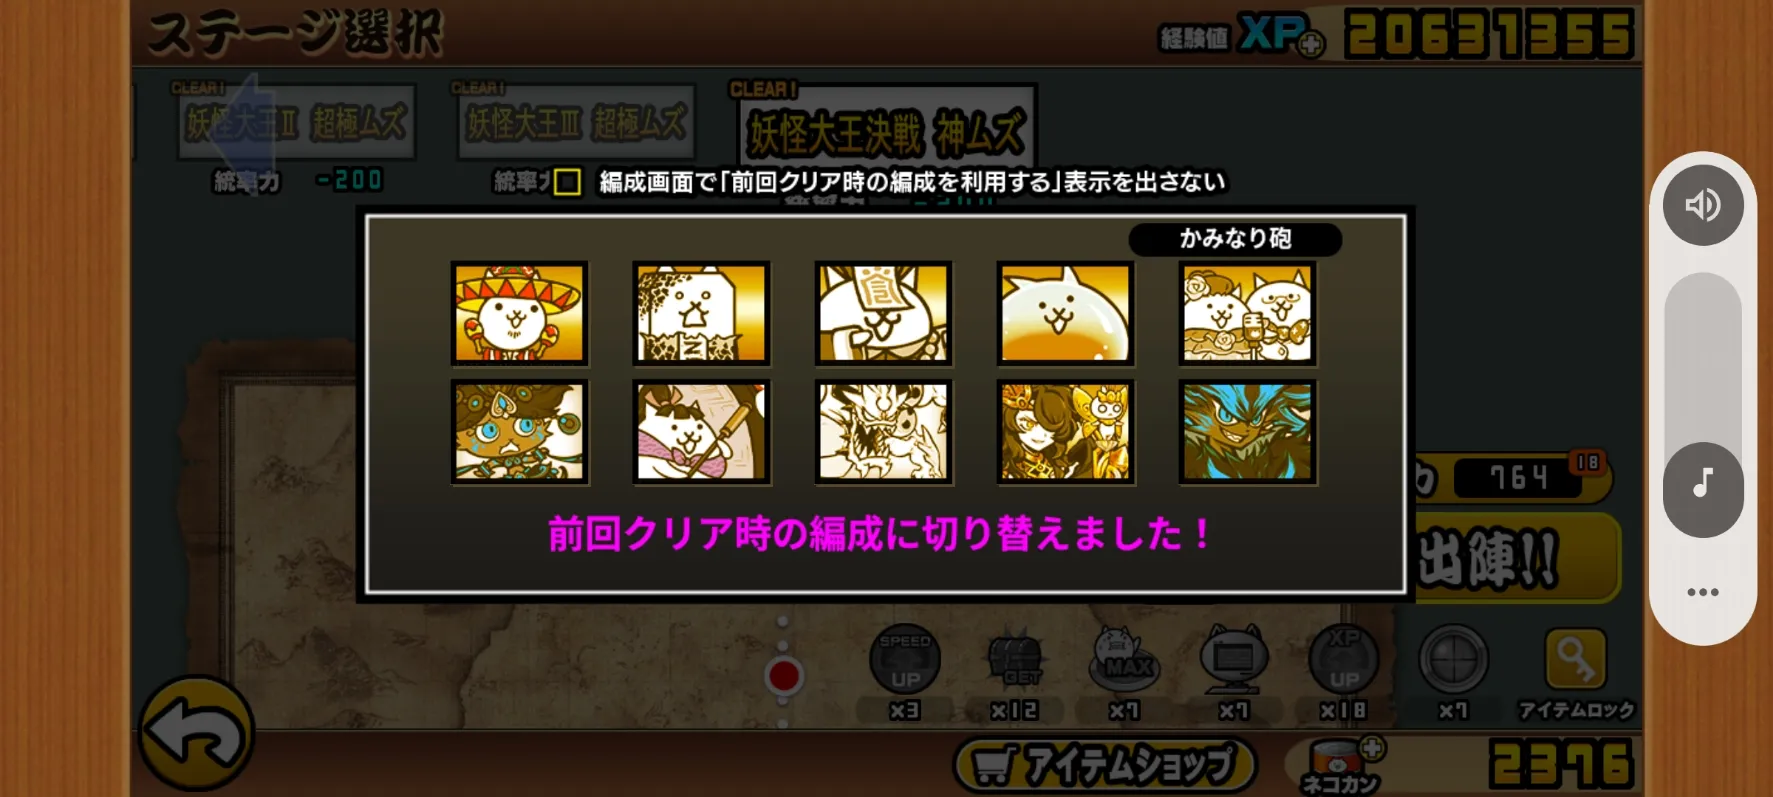Open the かみなり砲 cannon selector
Image resolution: width=1773 pixels, height=797 pixels.
(1235, 239)
